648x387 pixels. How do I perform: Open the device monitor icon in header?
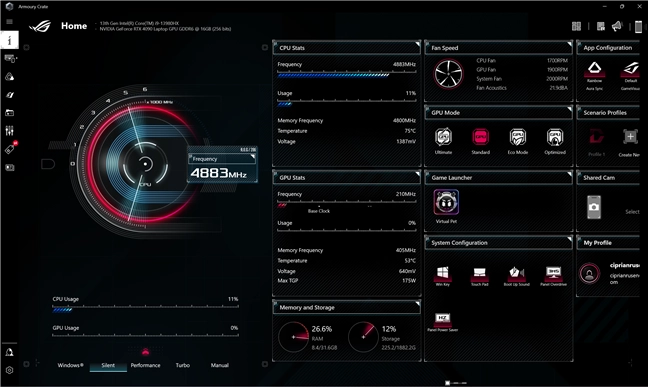[601, 26]
